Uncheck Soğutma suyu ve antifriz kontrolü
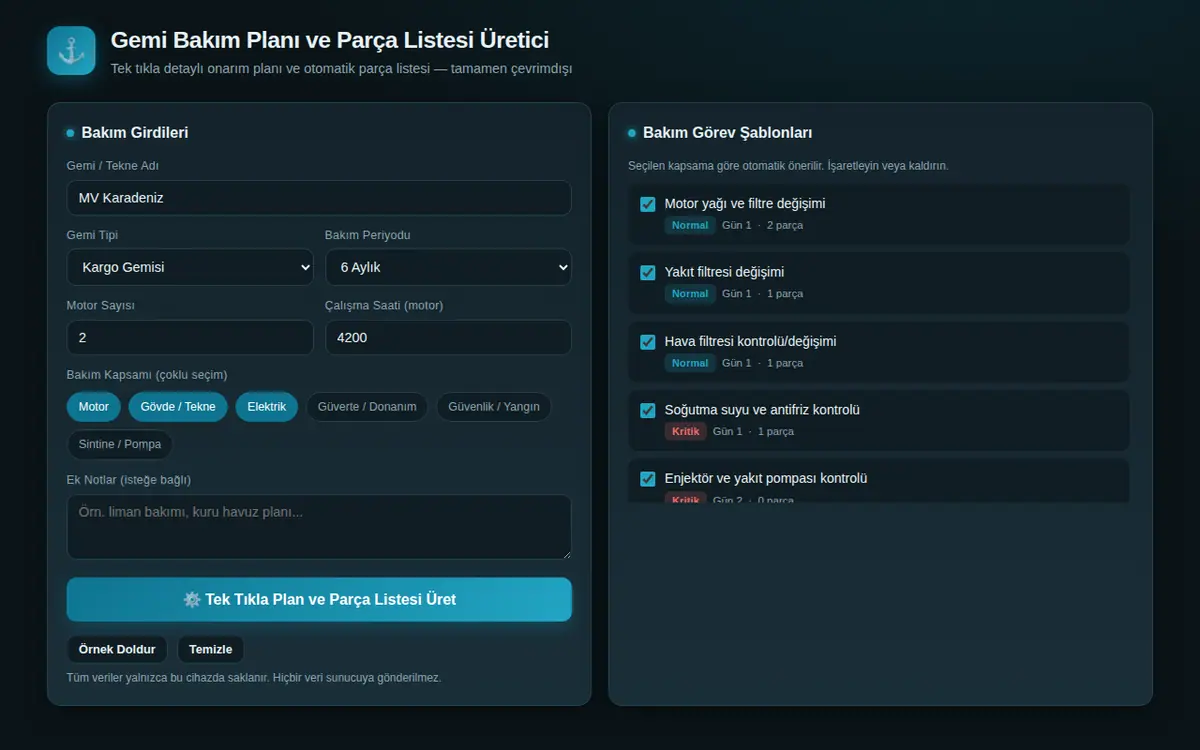 (x=648, y=410)
